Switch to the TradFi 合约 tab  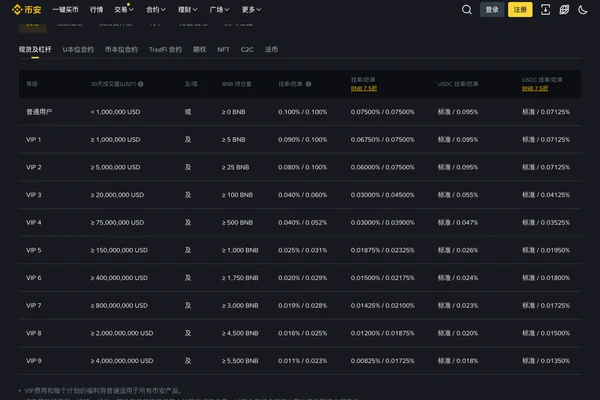tap(165, 49)
